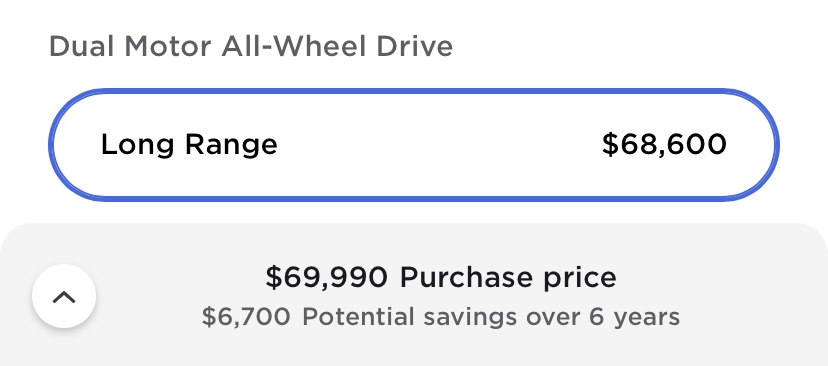Click the upward chevron icon
828x366 pixels.
click(x=64, y=297)
